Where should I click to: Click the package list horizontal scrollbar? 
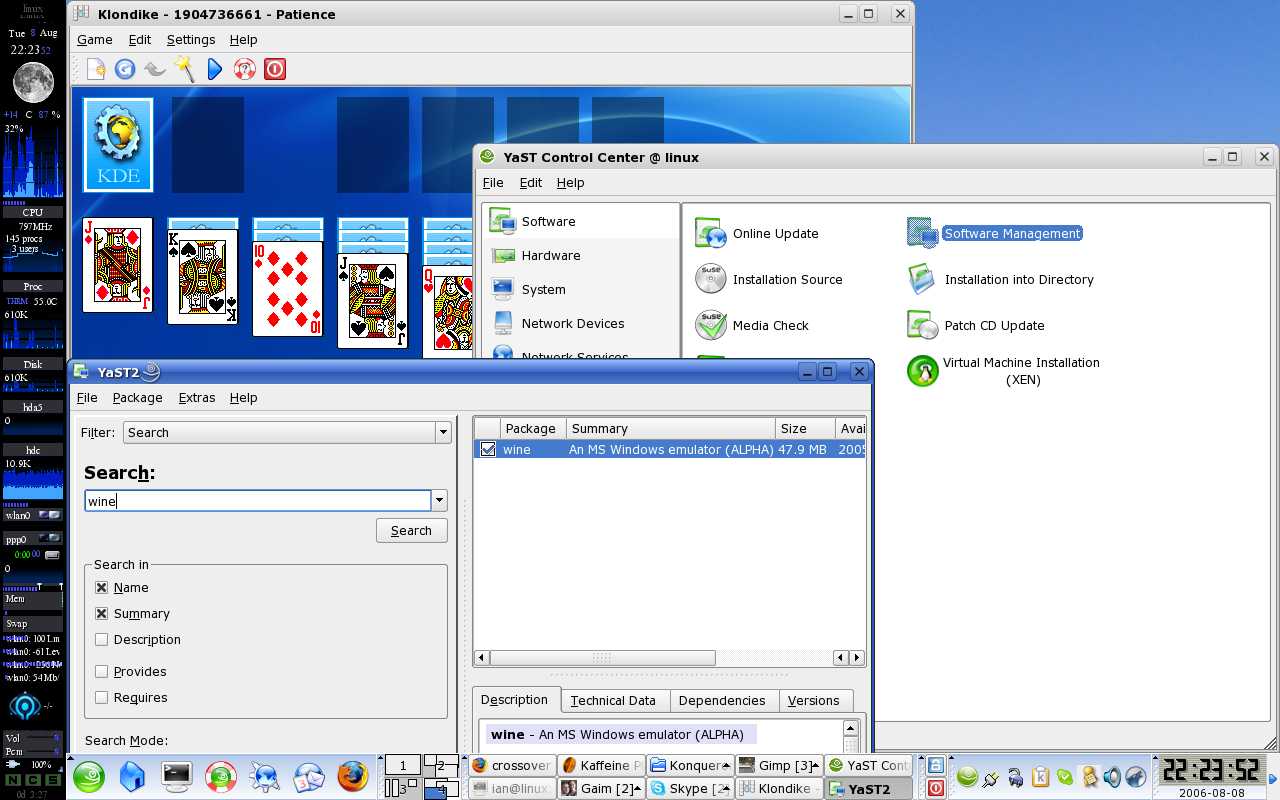coord(602,658)
